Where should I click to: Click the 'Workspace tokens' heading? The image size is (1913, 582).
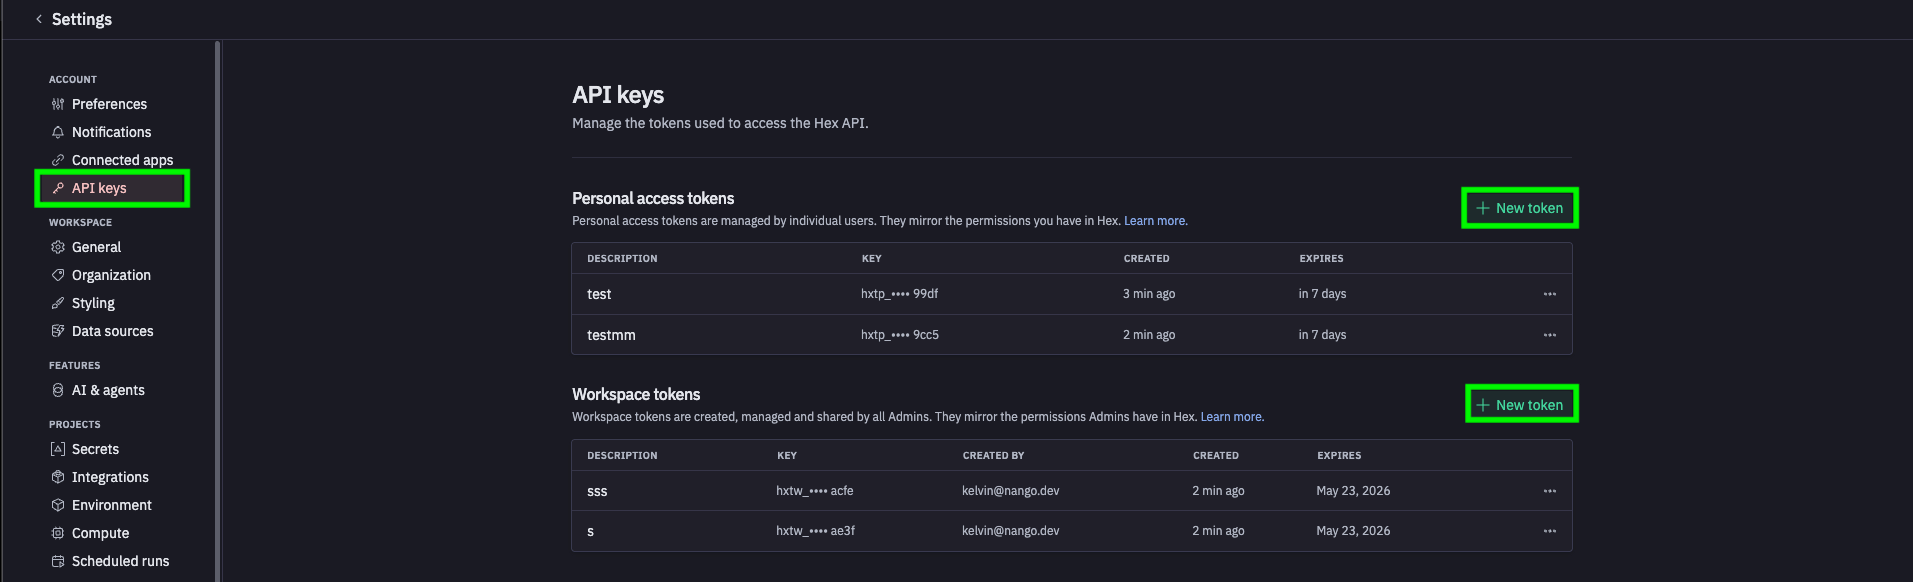coord(636,394)
